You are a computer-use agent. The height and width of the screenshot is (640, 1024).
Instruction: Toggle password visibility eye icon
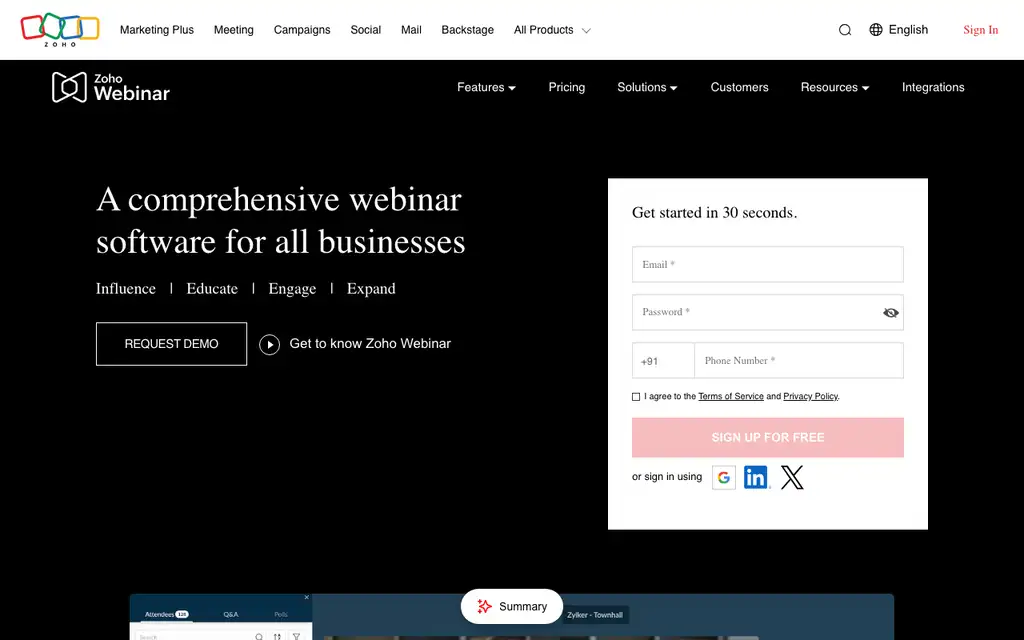click(891, 313)
